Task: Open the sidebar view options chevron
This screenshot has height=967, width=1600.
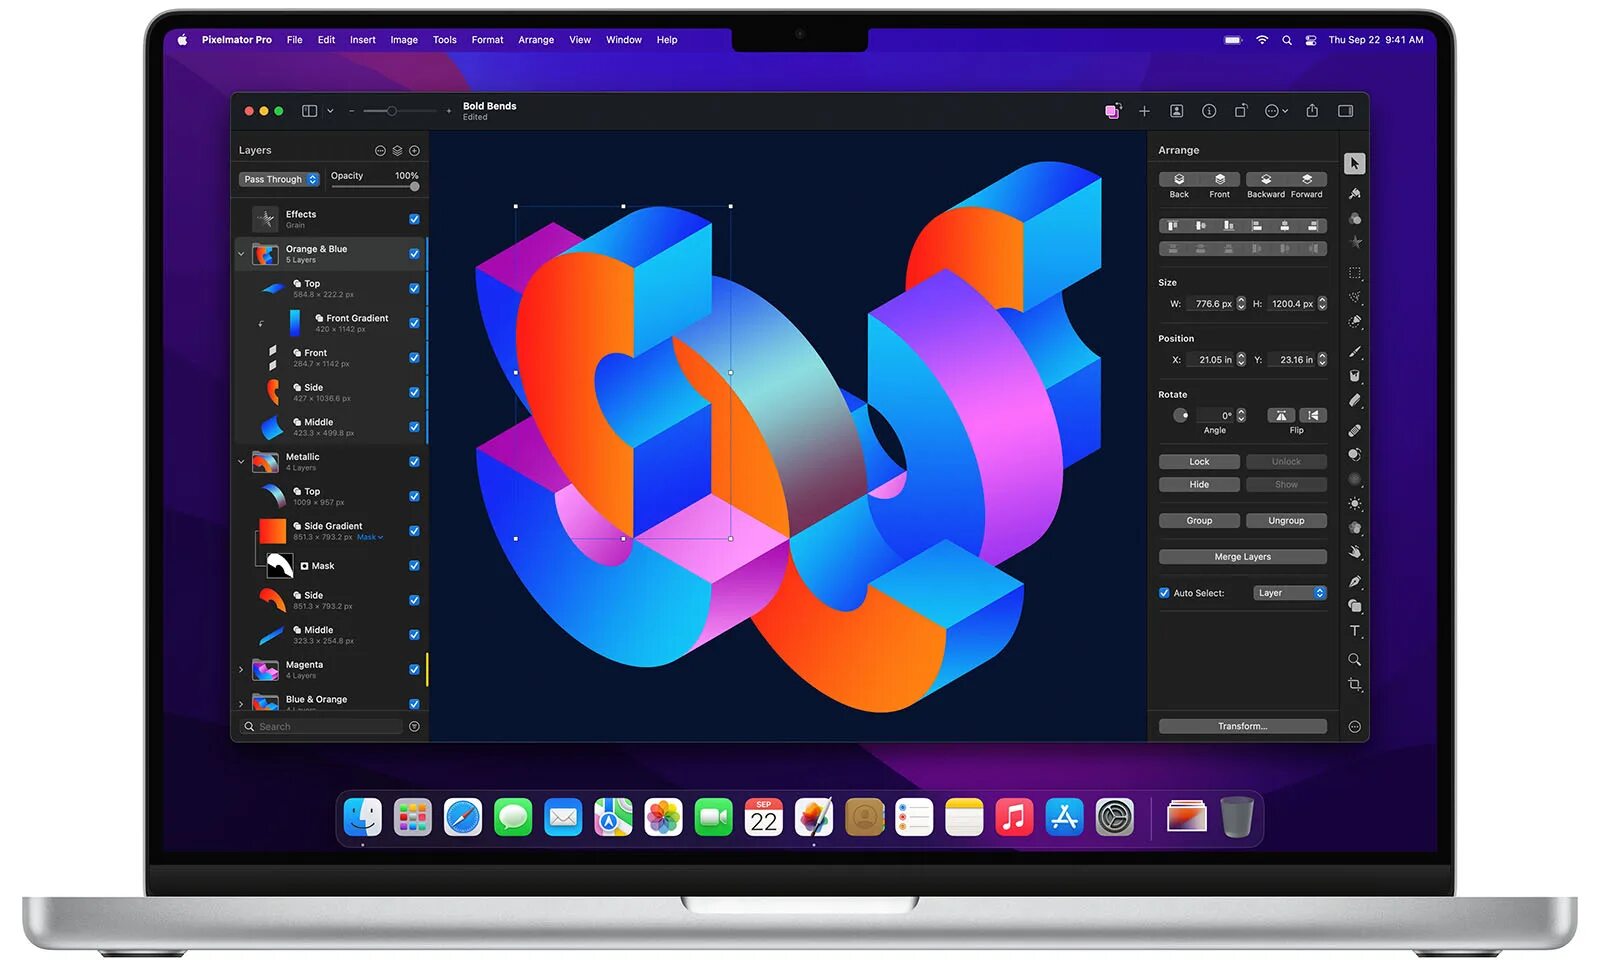Action: tap(330, 111)
